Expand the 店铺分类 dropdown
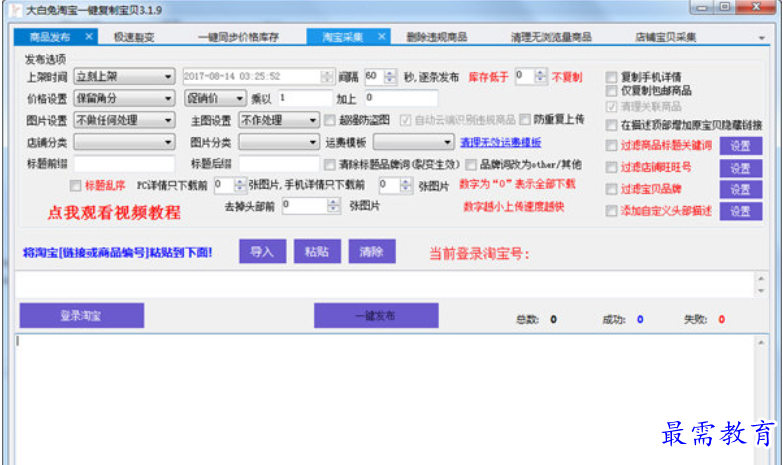This screenshot has height=465, width=783. click(124, 142)
